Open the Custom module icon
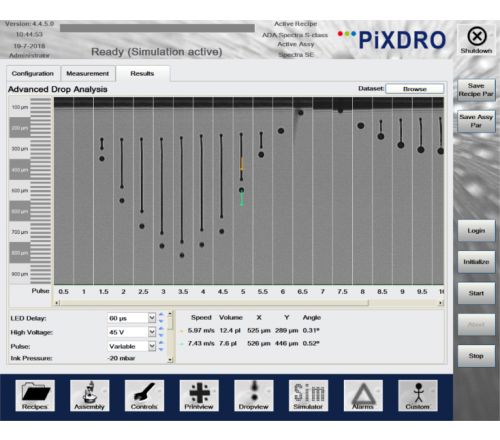This screenshot has width=500, height=440. tap(418, 395)
